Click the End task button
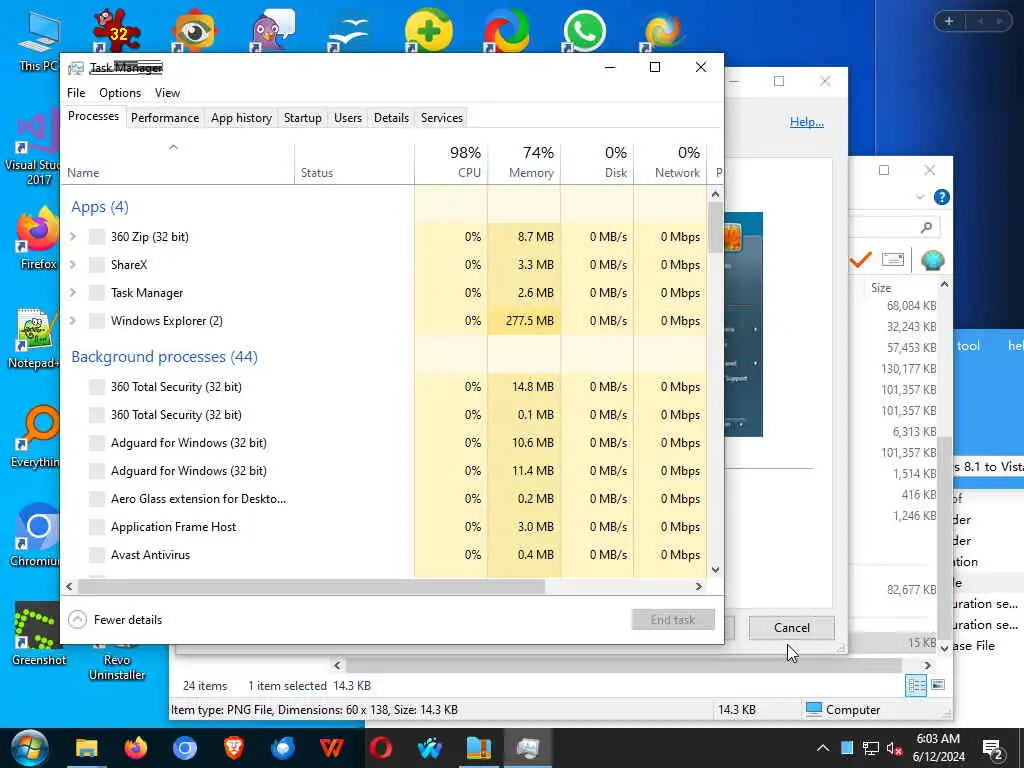Screen dimensions: 1024x768 (x=673, y=620)
